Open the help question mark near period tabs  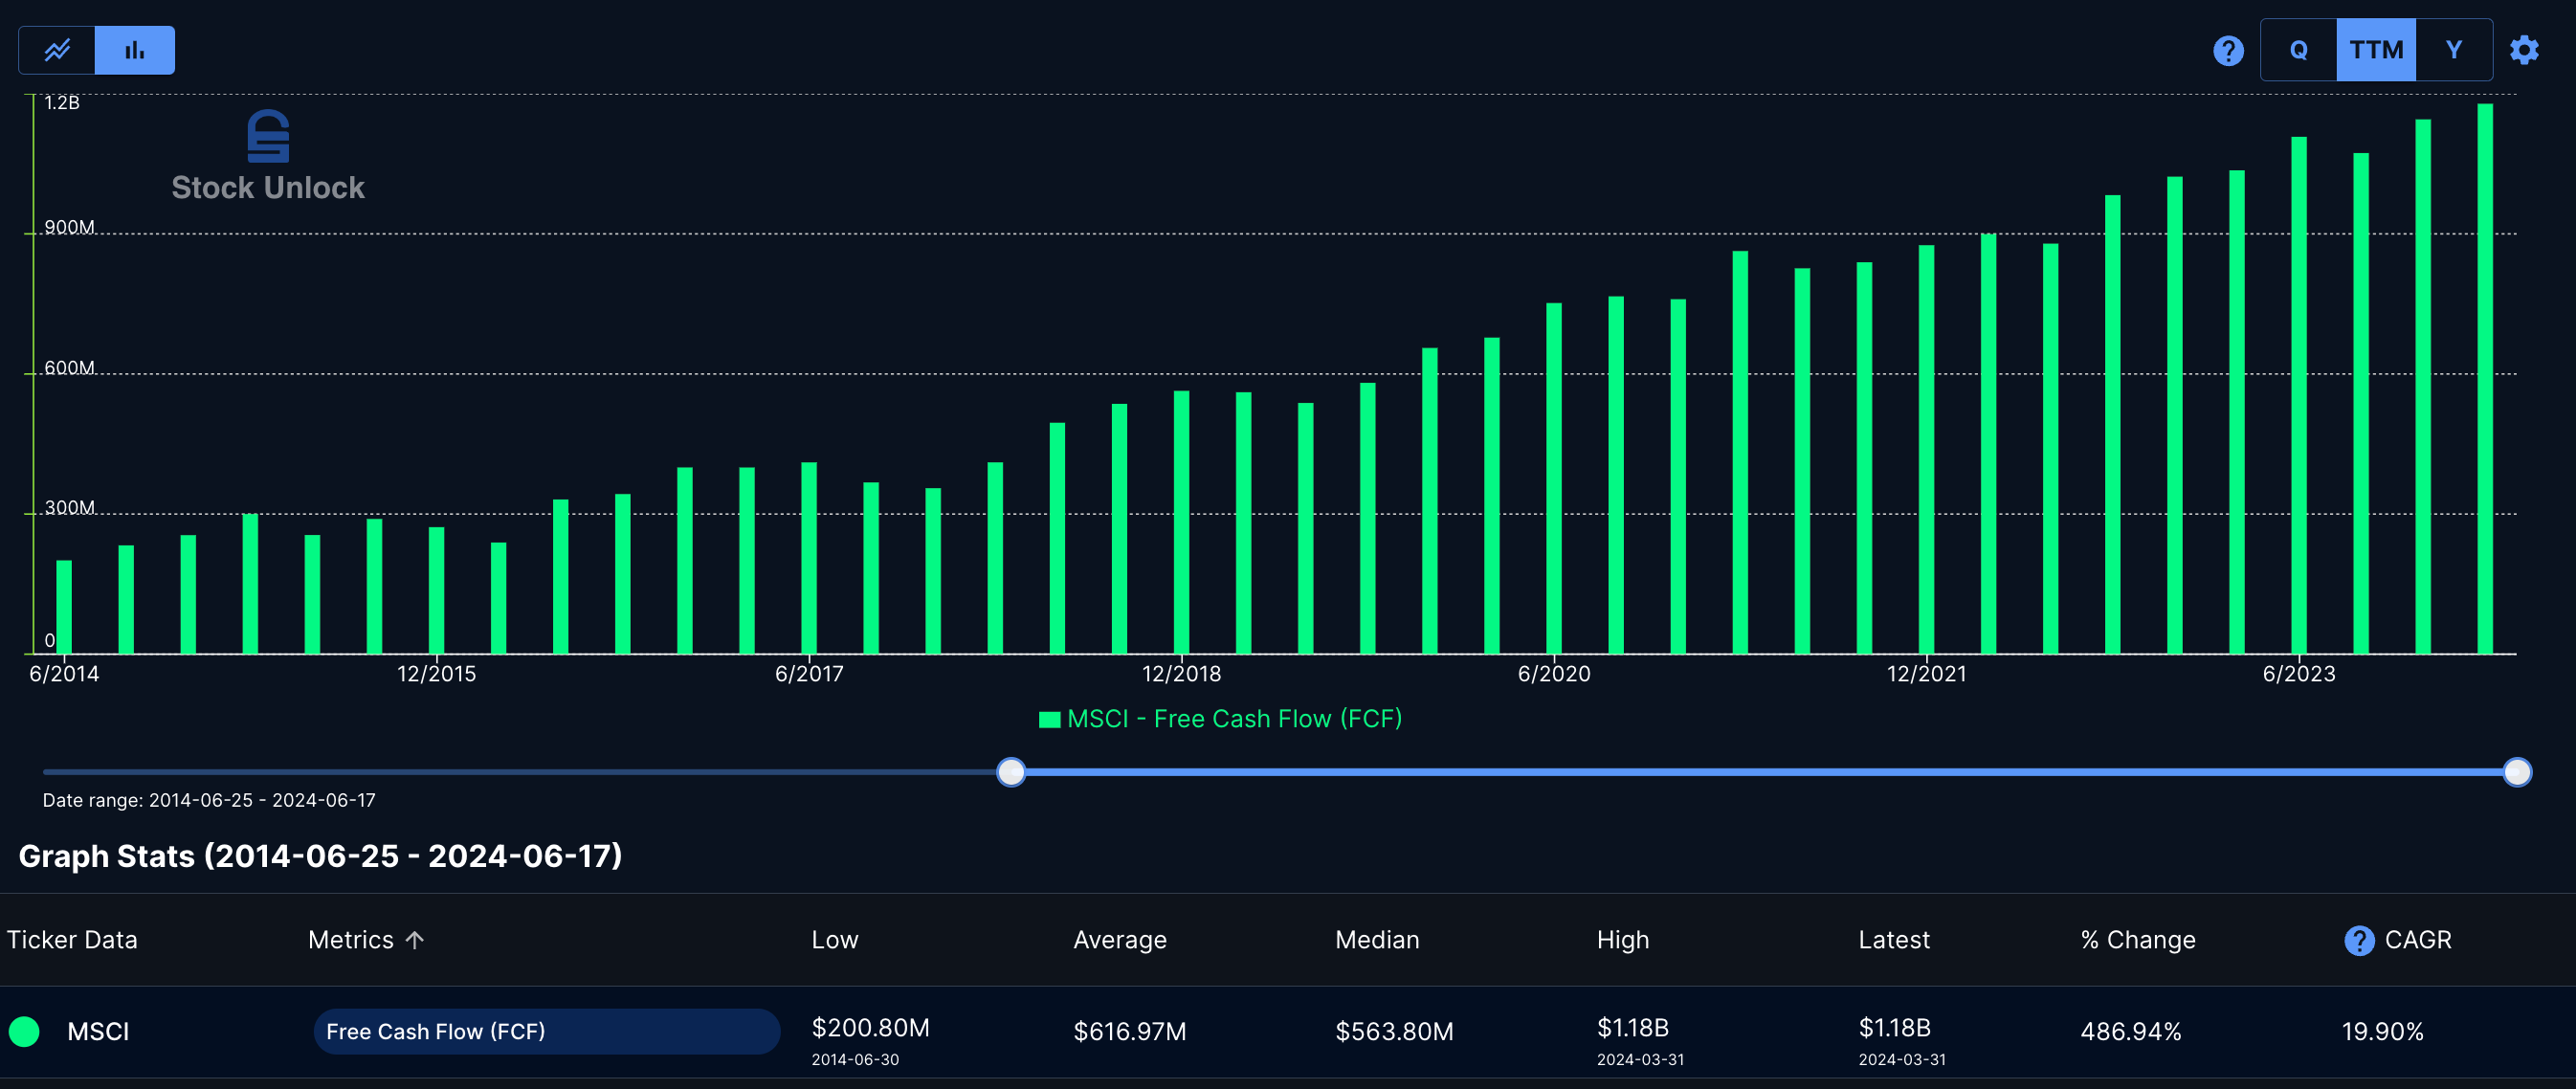click(2228, 50)
